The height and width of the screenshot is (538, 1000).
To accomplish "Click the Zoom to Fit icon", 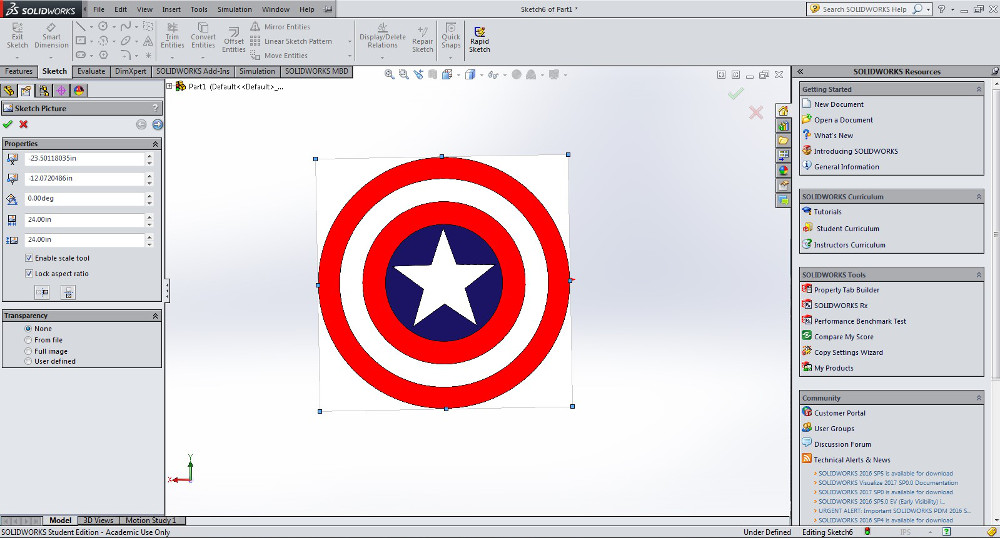I will [x=389, y=75].
